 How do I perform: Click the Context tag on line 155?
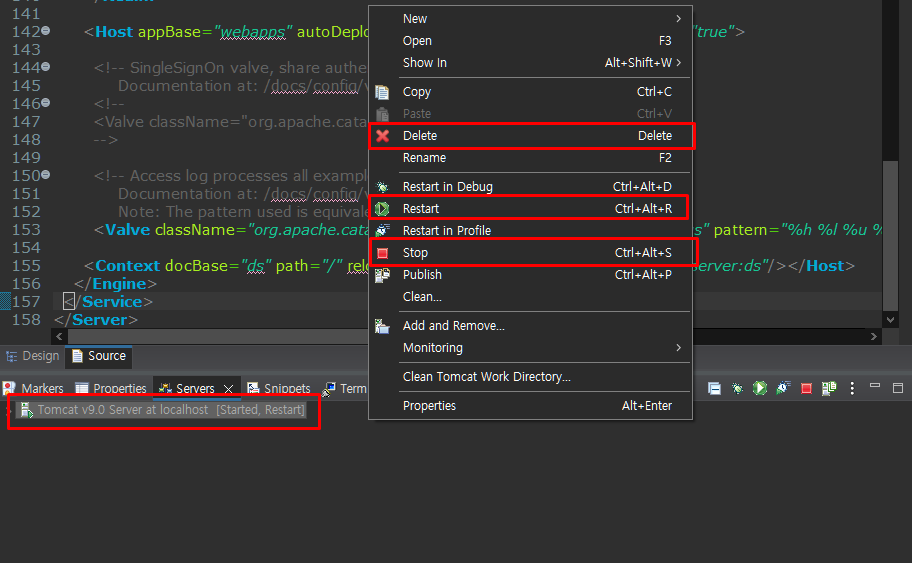click(127, 266)
